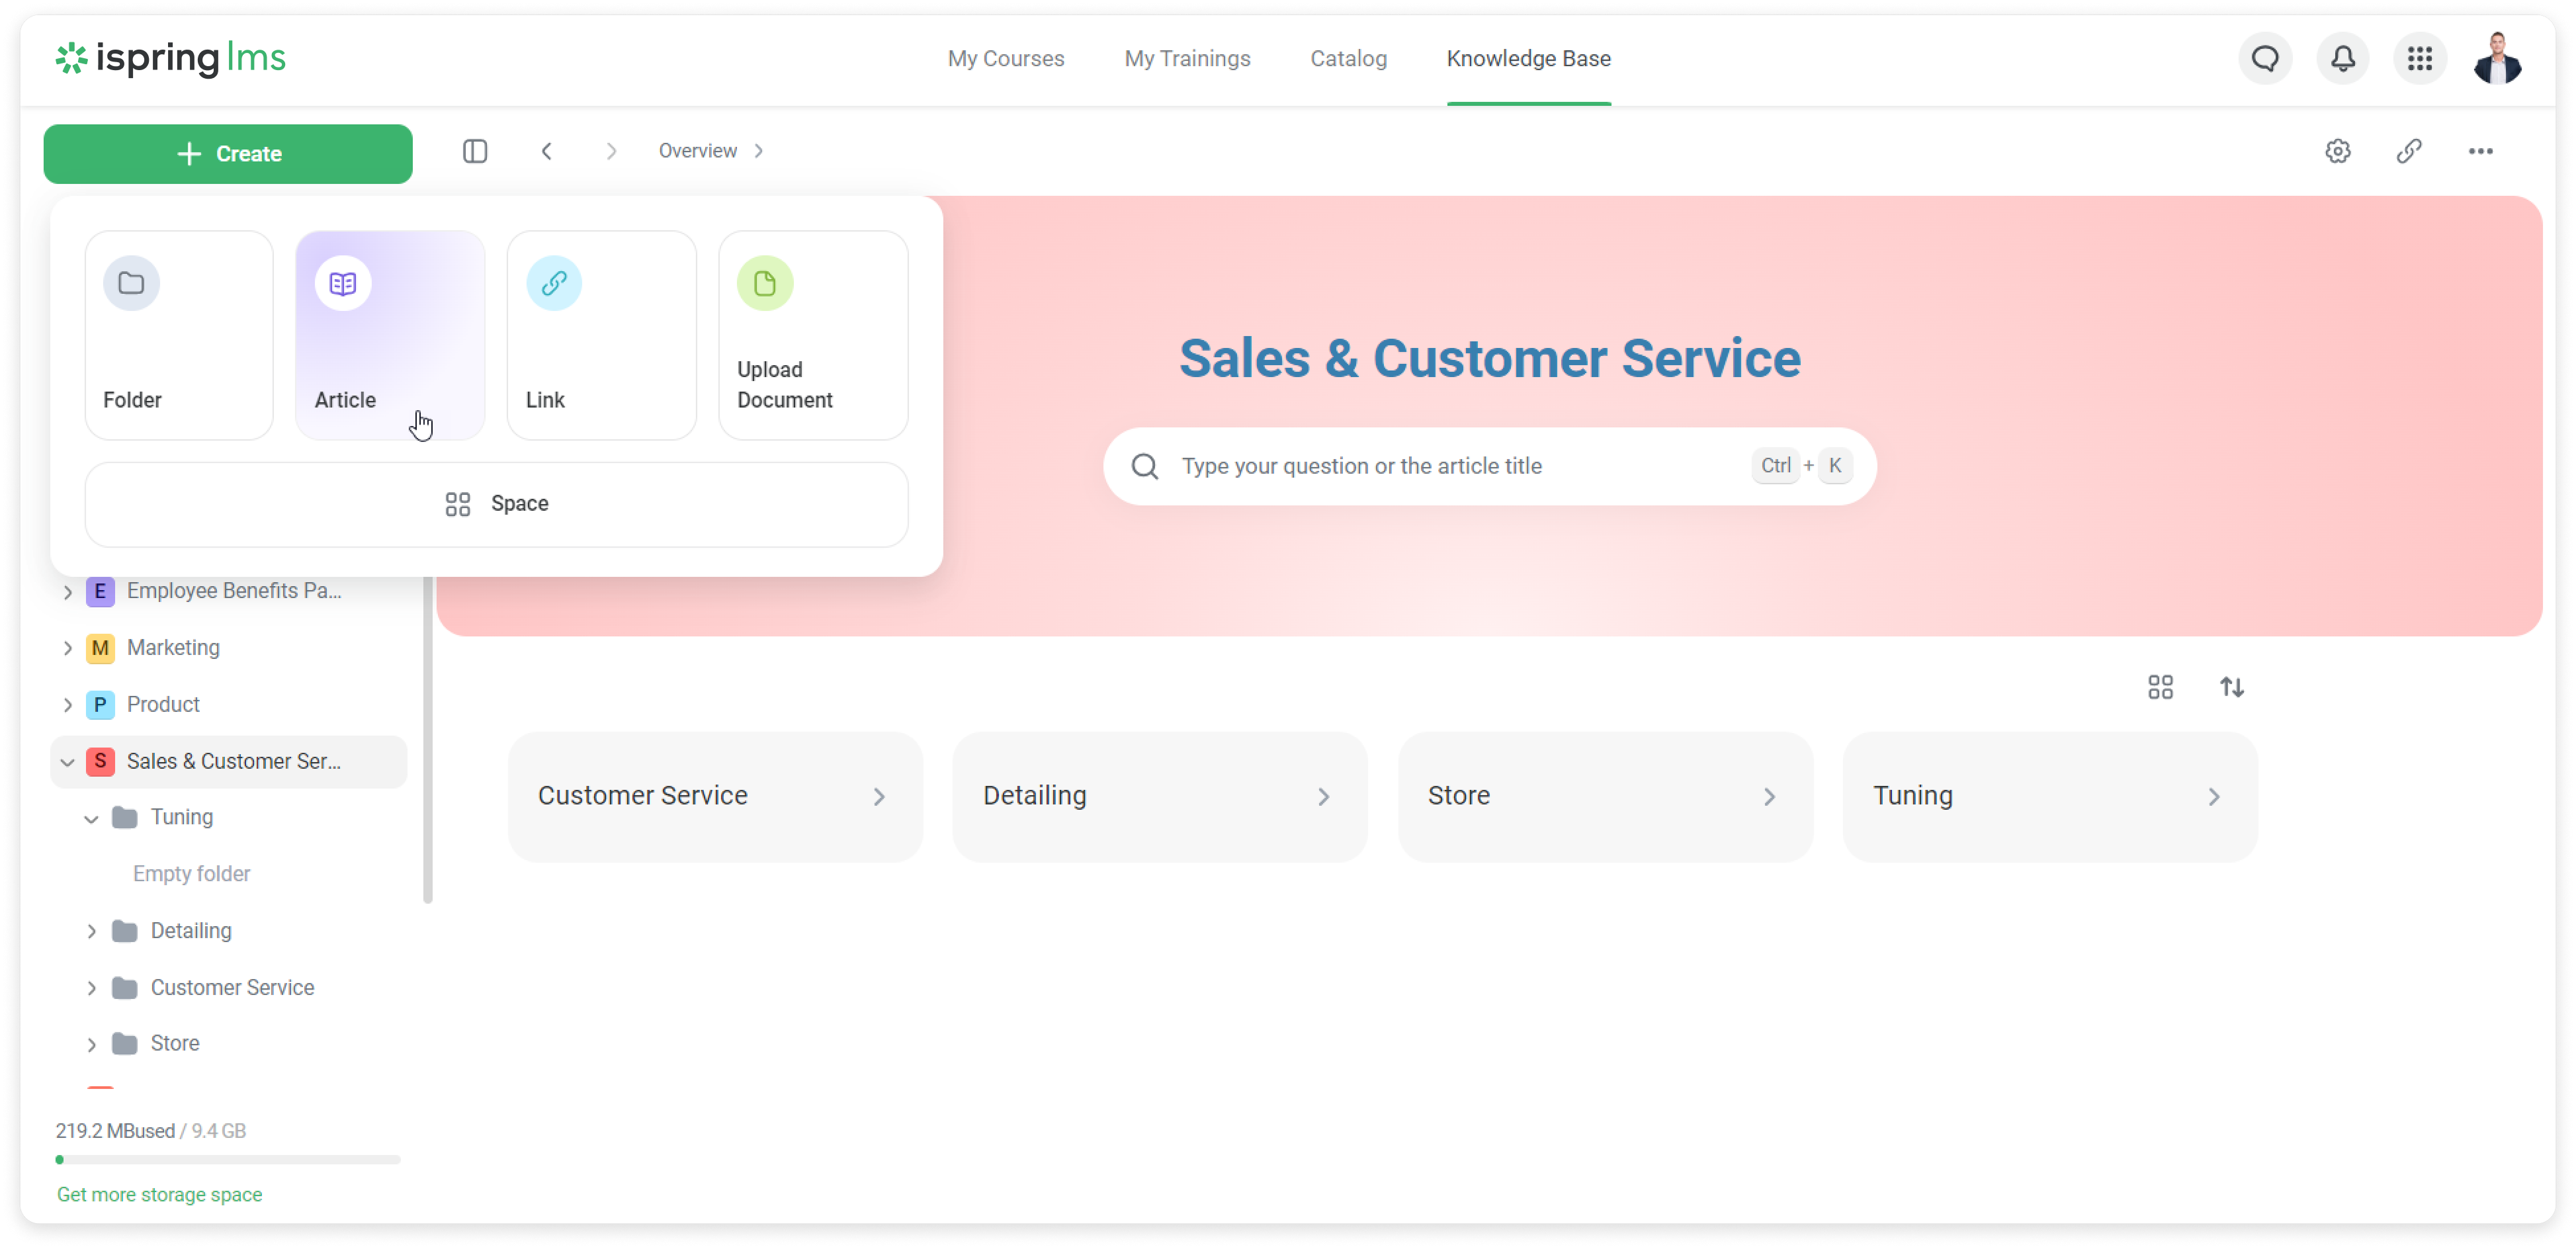Click the storage usage progress bar
Image resolution: width=2576 pixels, height=1249 pixels.
coord(228,1160)
